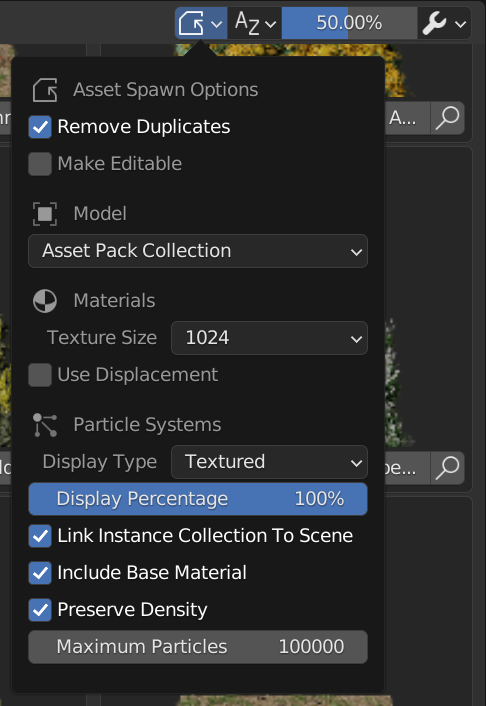Click the Materials section sphere icon

coord(45,301)
